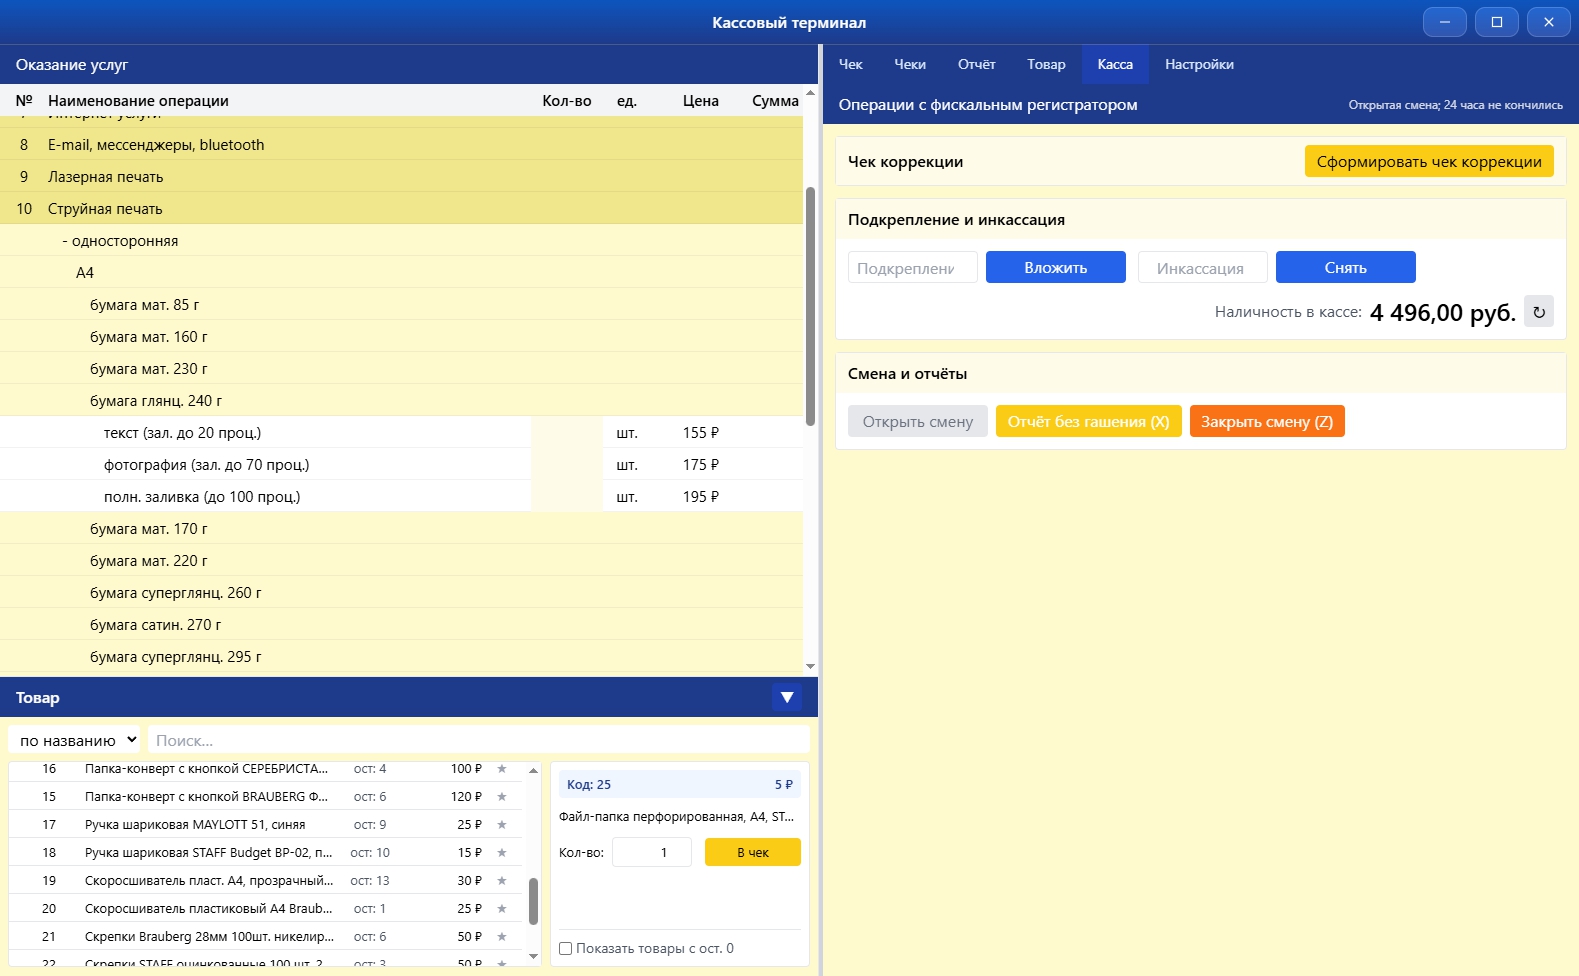Minimize the Кассовый терминал window

[x=1445, y=22]
